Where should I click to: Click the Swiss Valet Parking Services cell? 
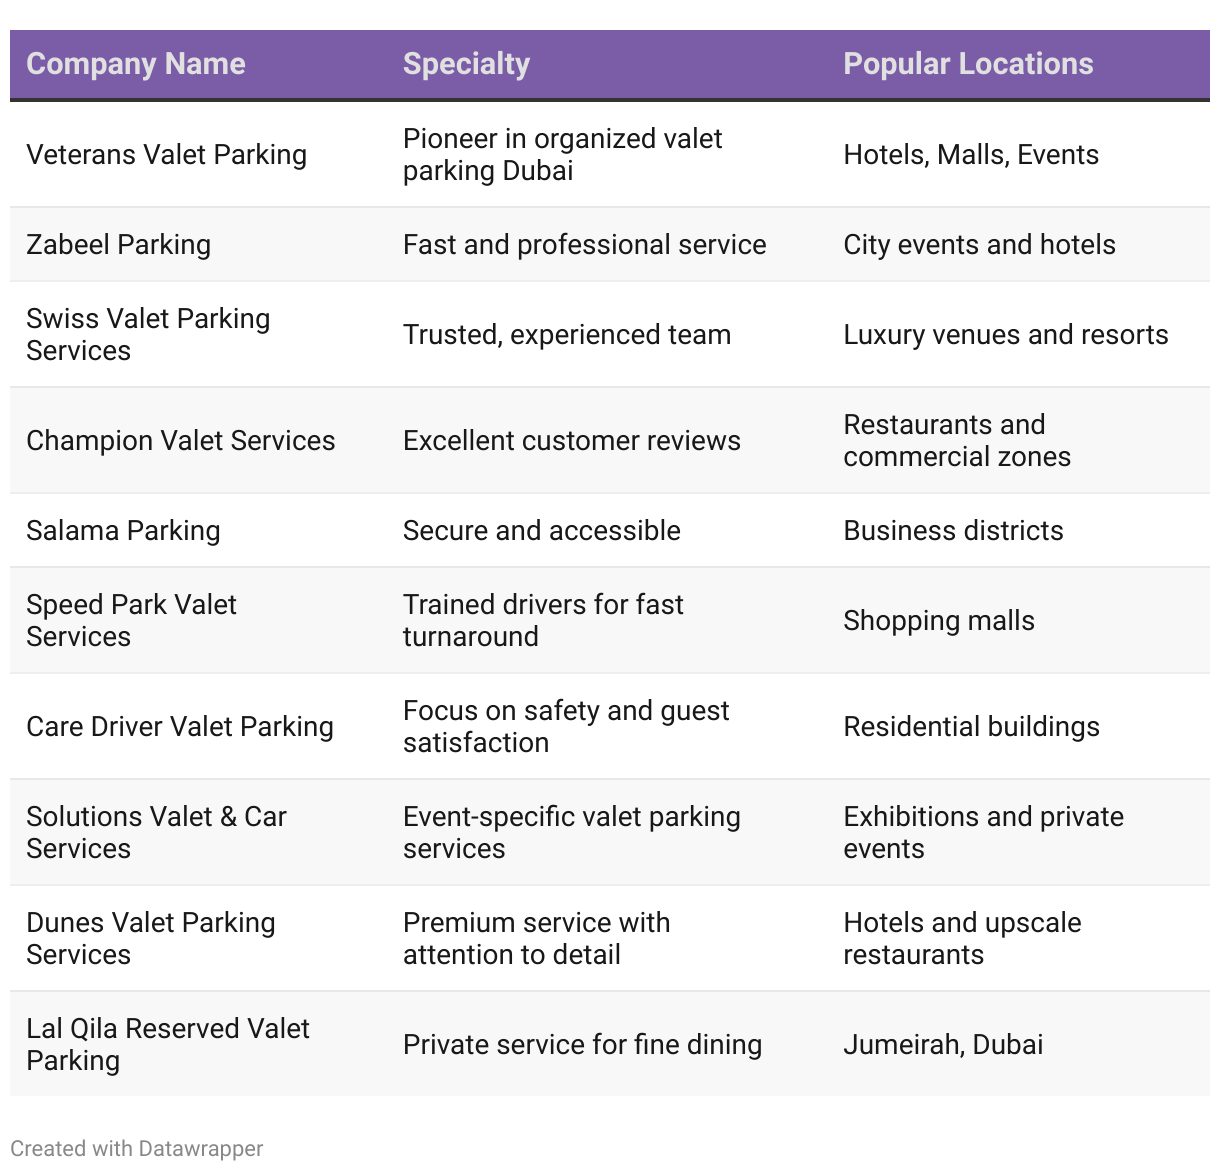pos(148,334)
